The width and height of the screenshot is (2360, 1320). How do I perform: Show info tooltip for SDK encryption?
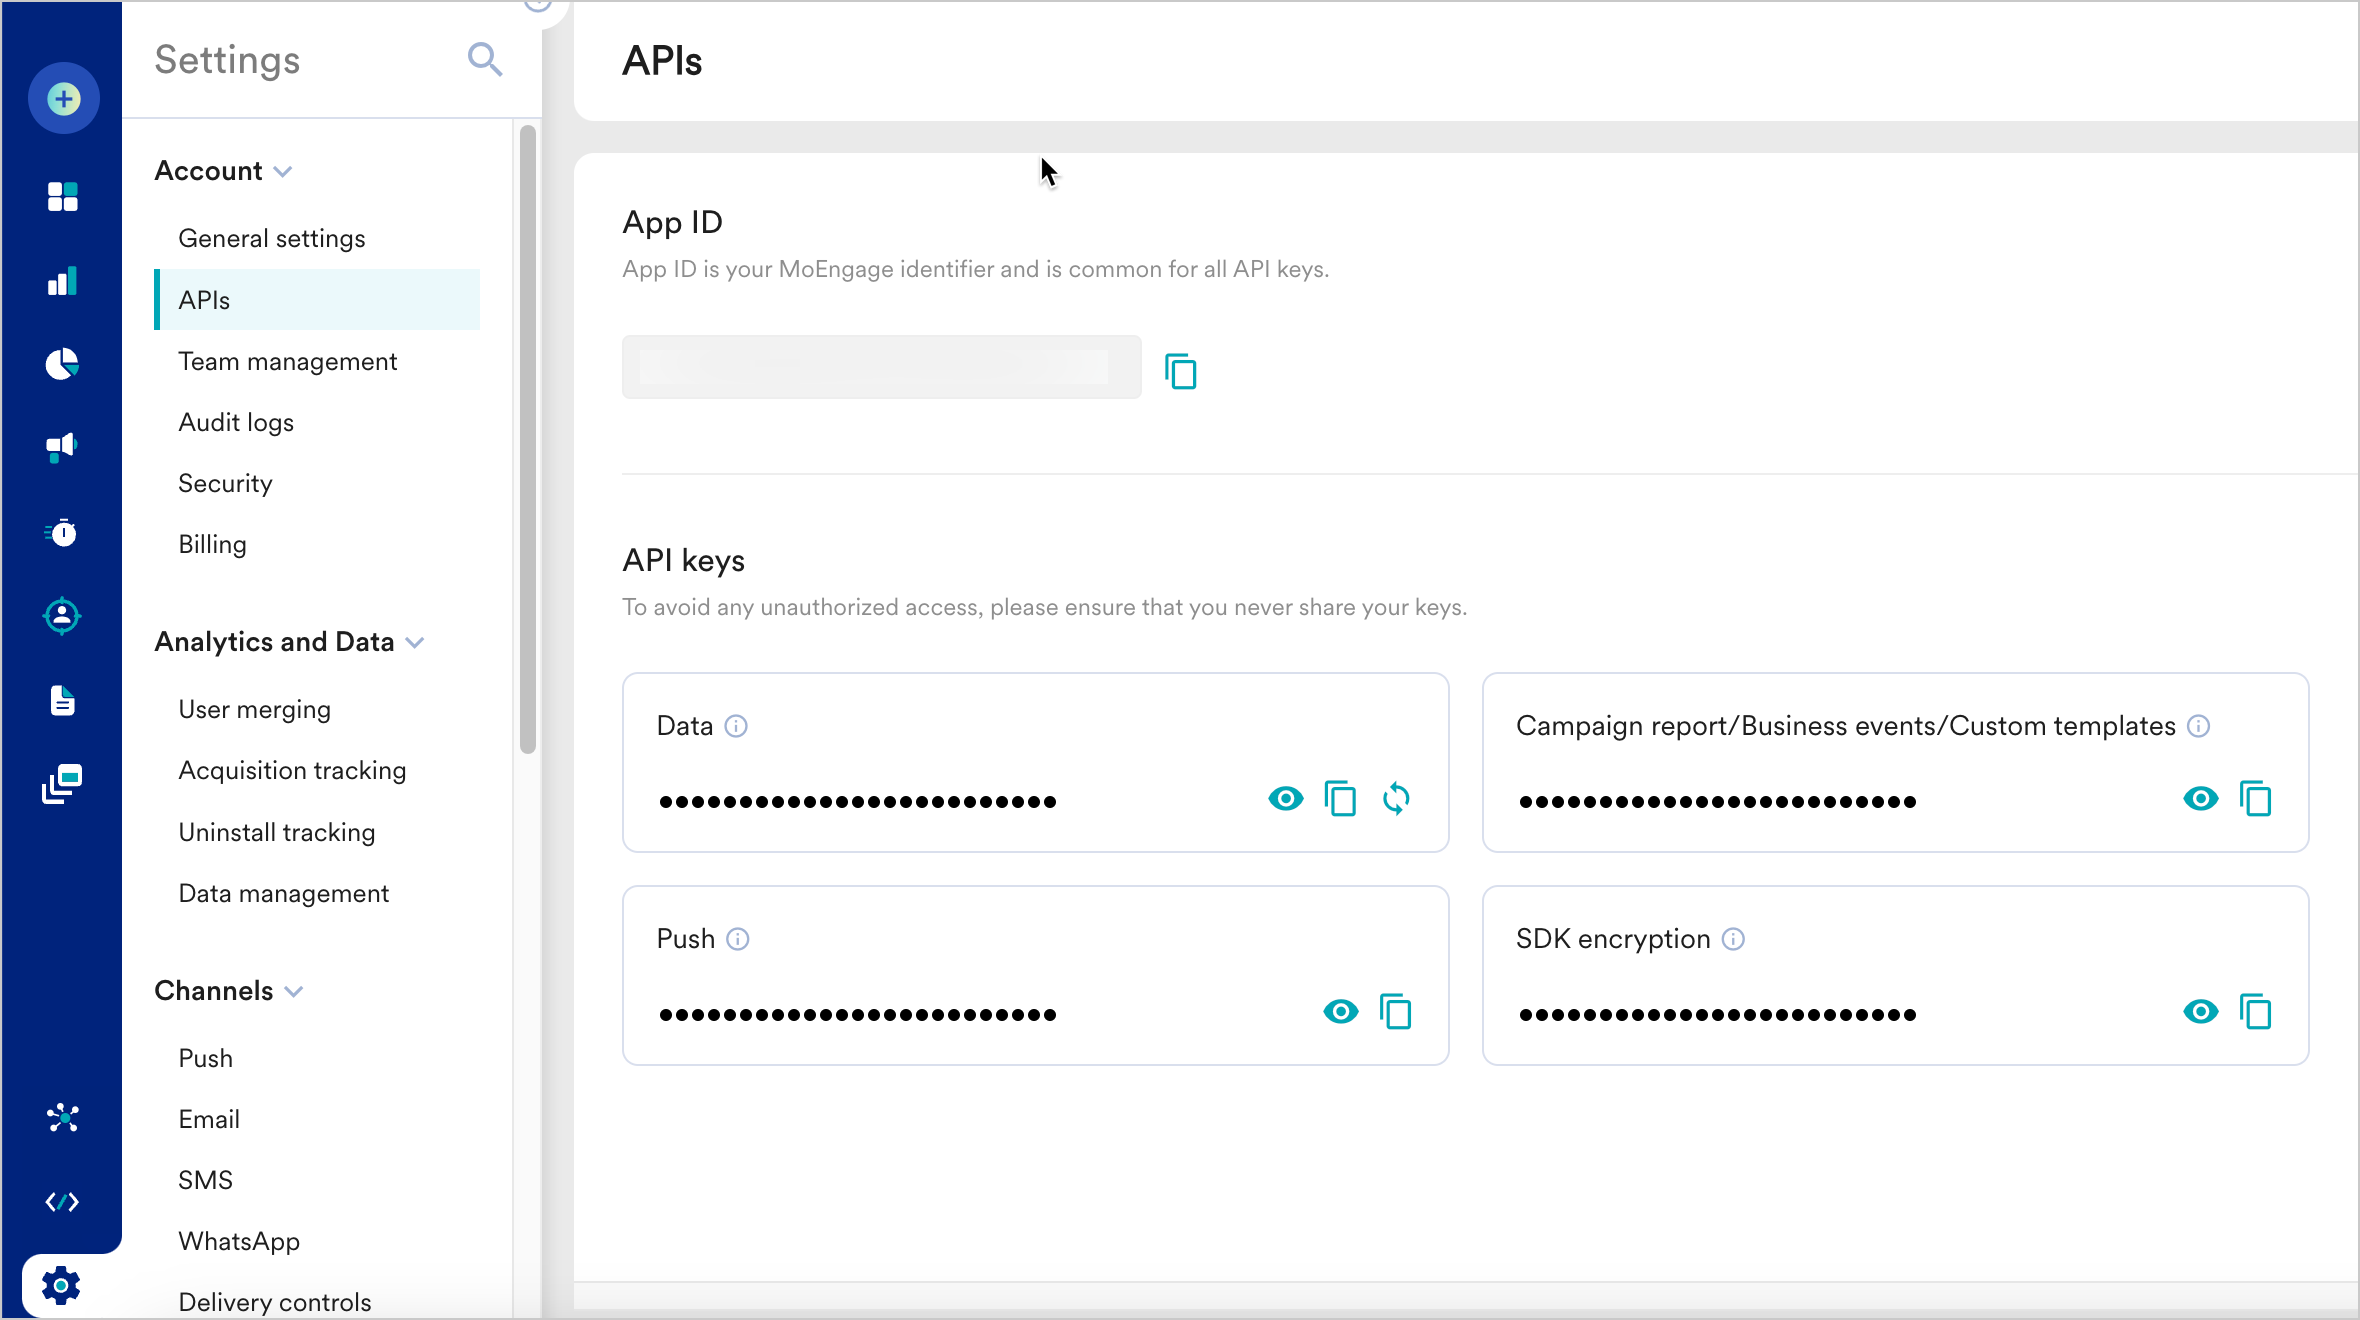point(1734,939)
